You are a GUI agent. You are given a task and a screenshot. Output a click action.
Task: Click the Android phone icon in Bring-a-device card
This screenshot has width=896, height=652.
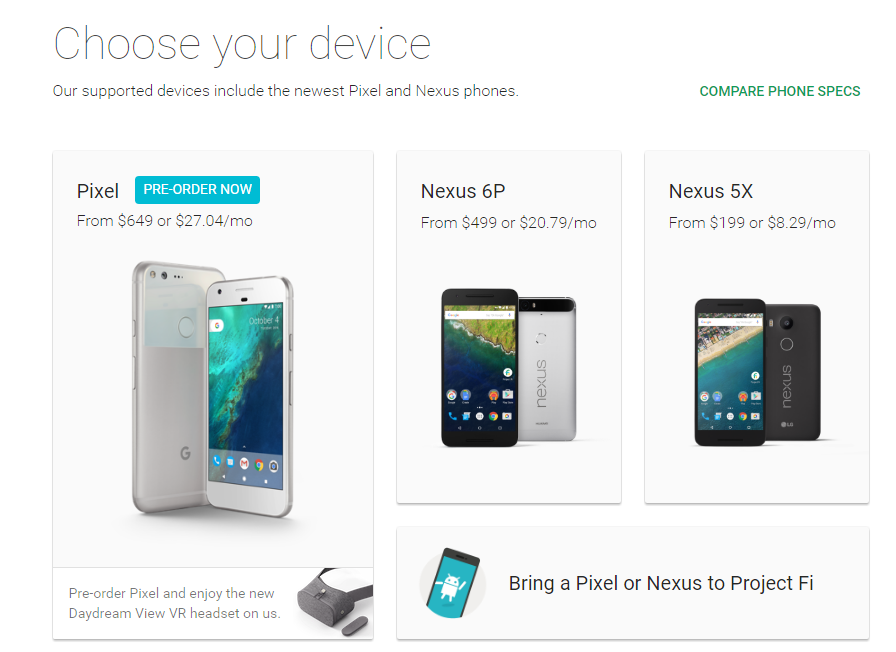click(453, 583)
